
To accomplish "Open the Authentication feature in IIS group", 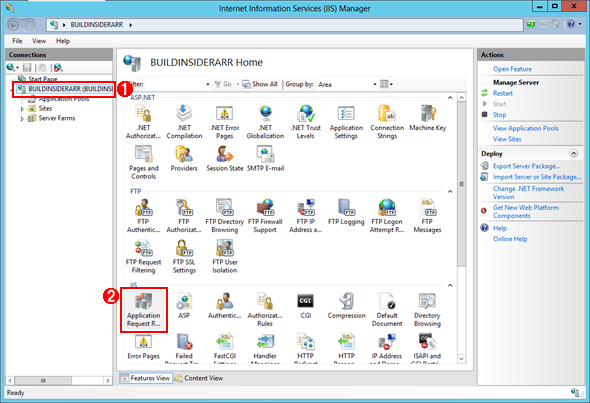I will (x=225, y=306).
